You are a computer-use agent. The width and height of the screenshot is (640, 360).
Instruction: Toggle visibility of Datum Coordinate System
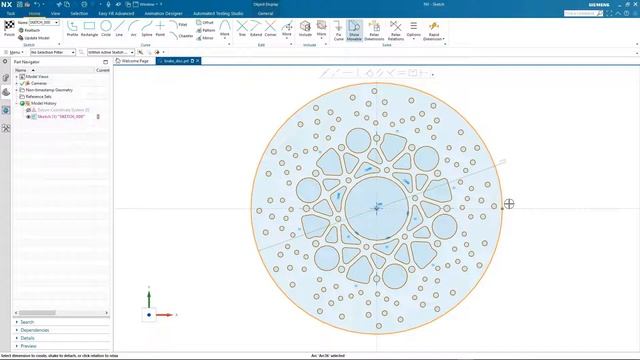[28, 110]
